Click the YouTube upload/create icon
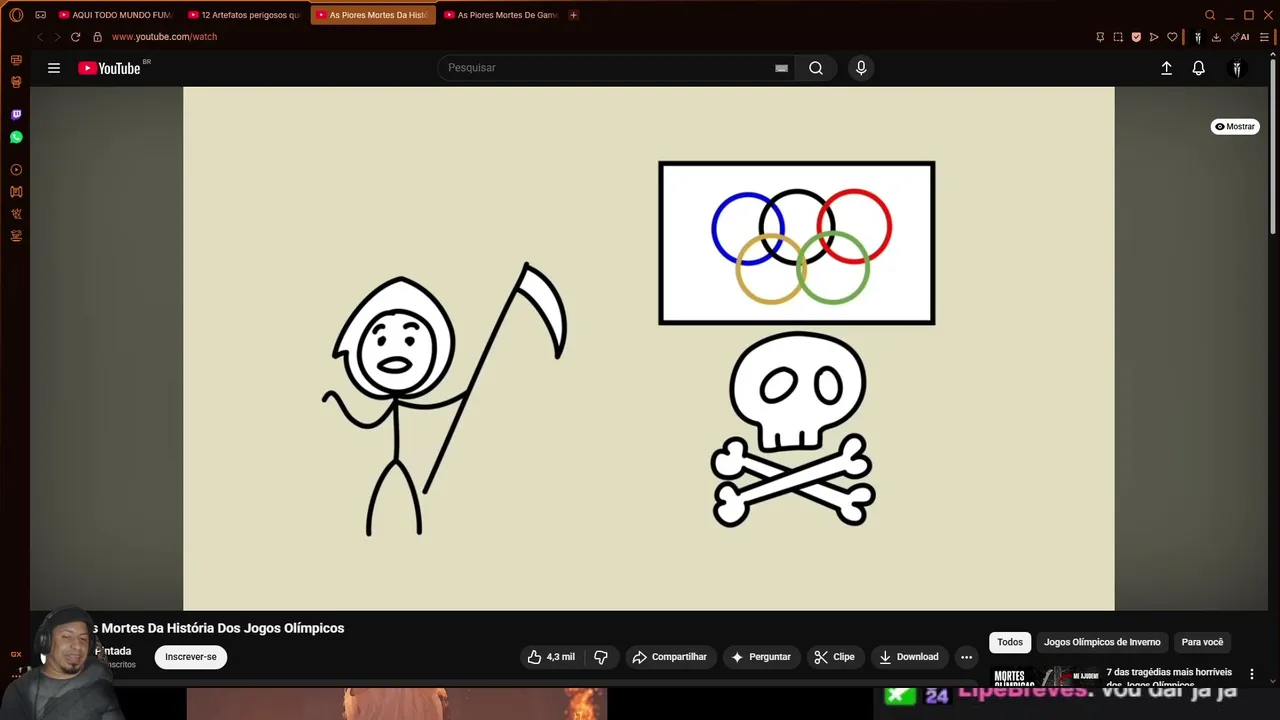 click(x=1166, y=68)
